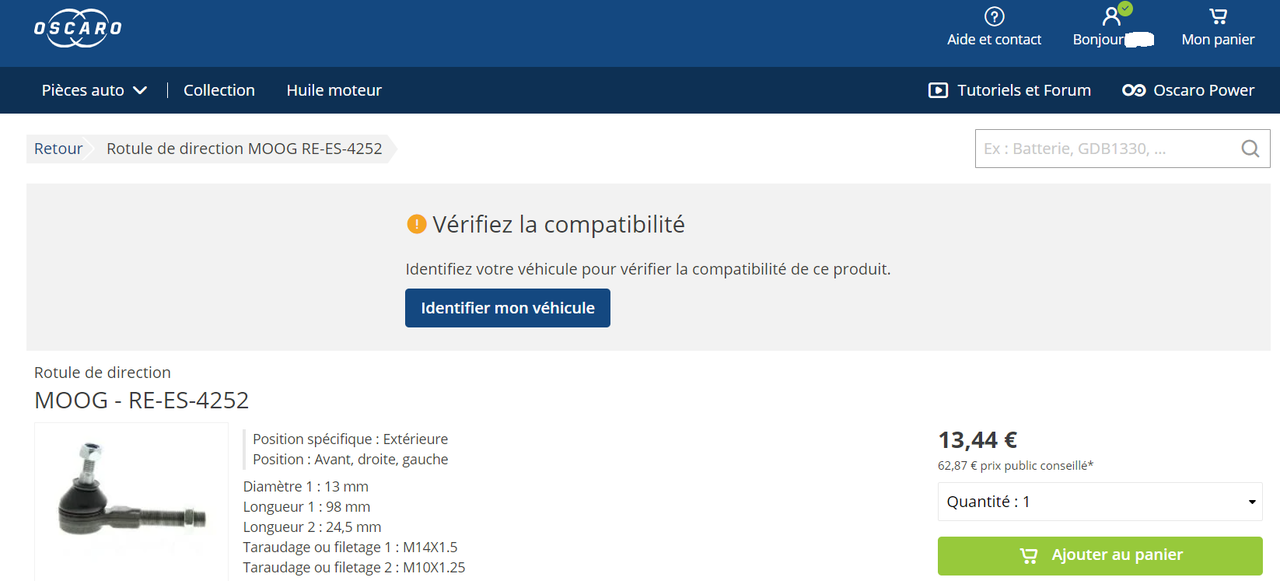Click the Rotule de direction category label
The image size is (1280, 581).
[102, 372]
